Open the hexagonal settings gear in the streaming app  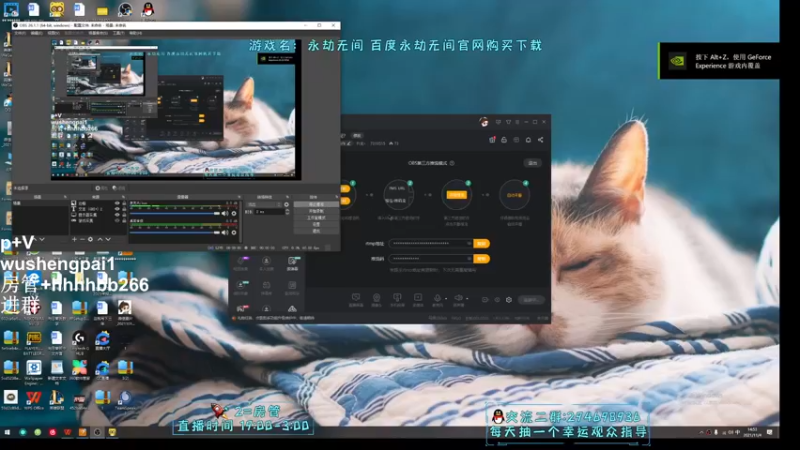pos(509,299)
